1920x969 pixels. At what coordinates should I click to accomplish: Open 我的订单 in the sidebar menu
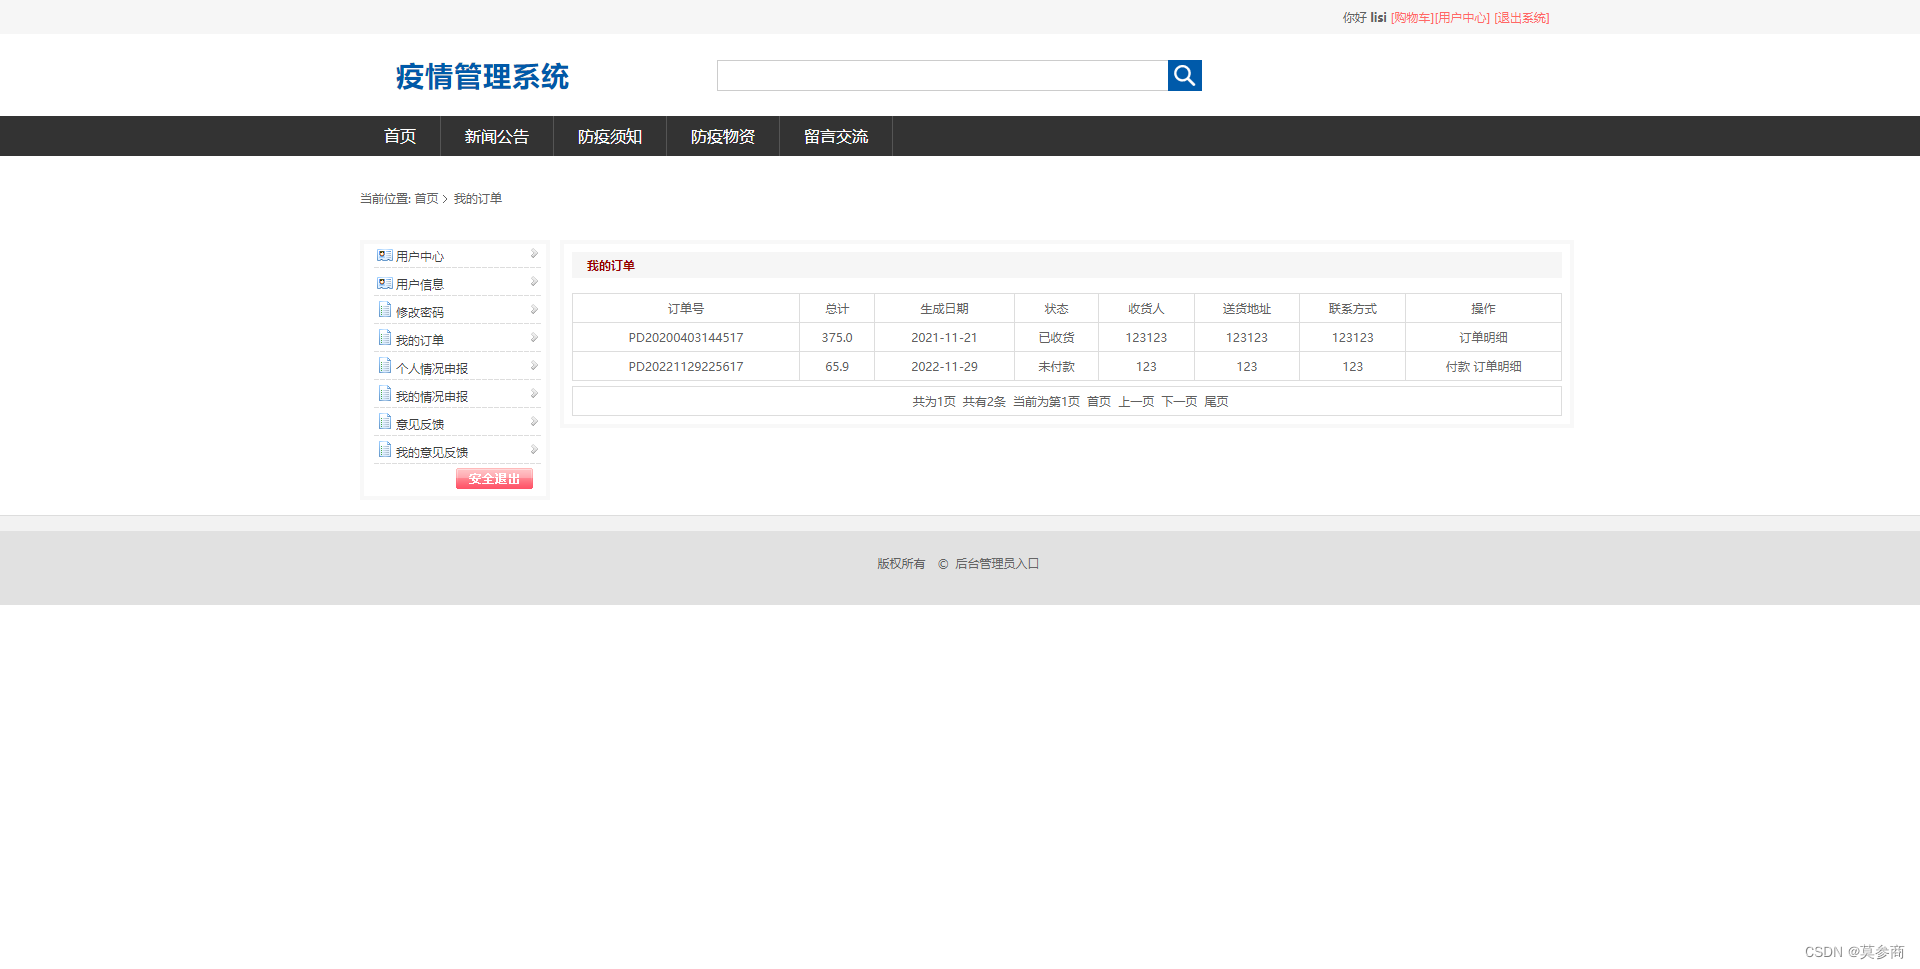point(420,341)
